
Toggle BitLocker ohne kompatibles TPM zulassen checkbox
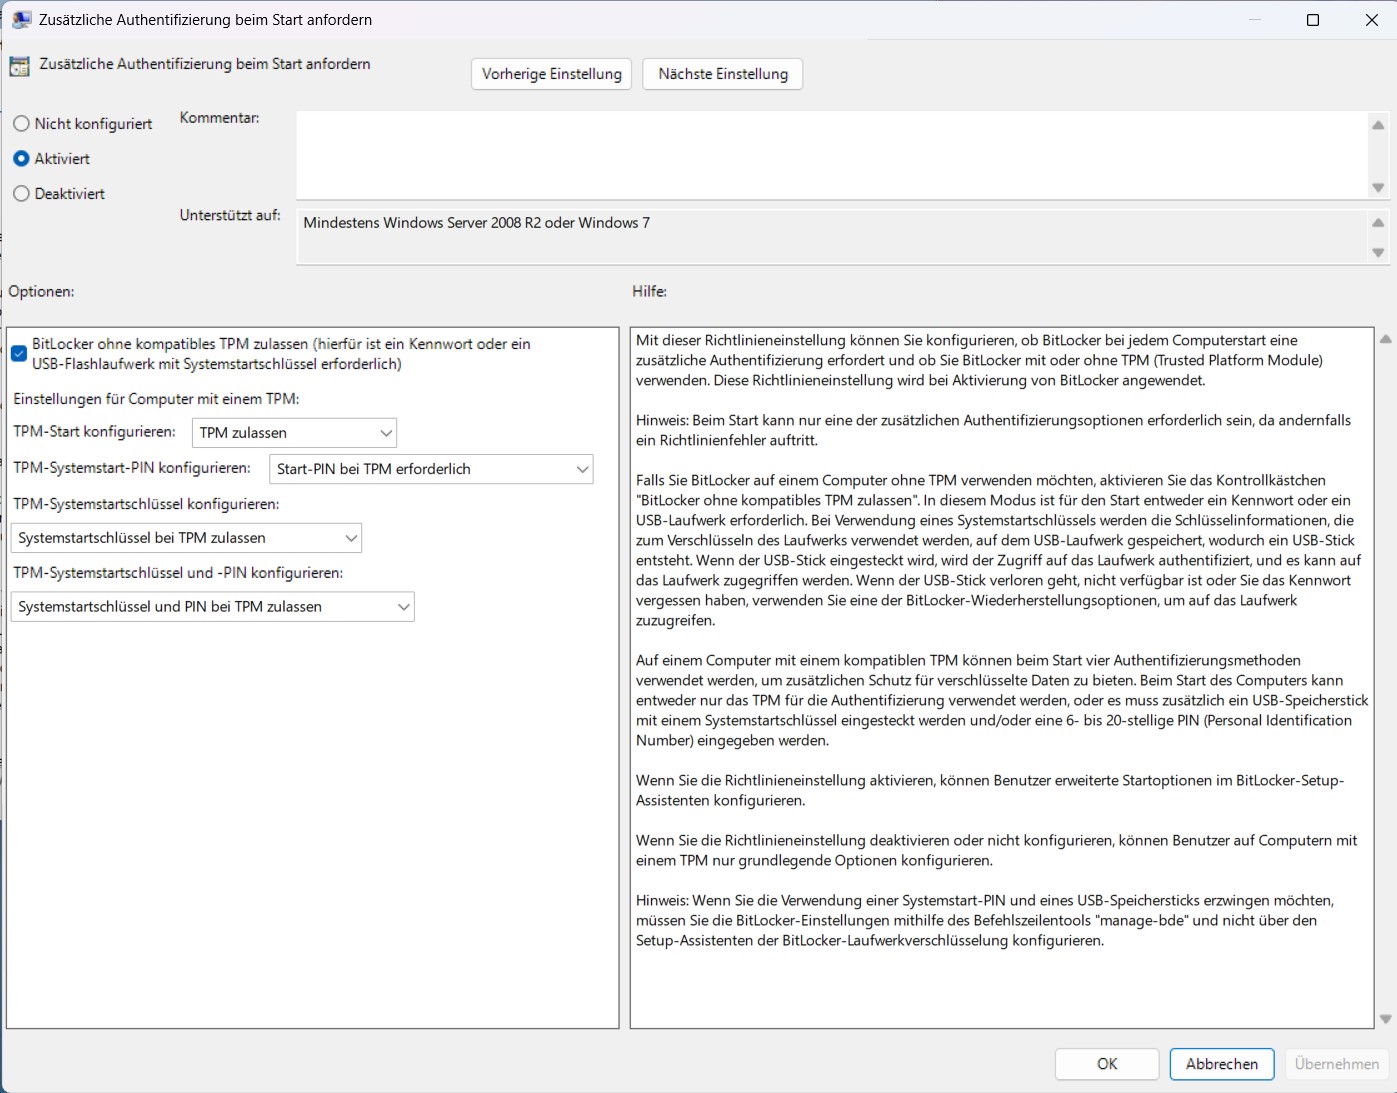19,353
